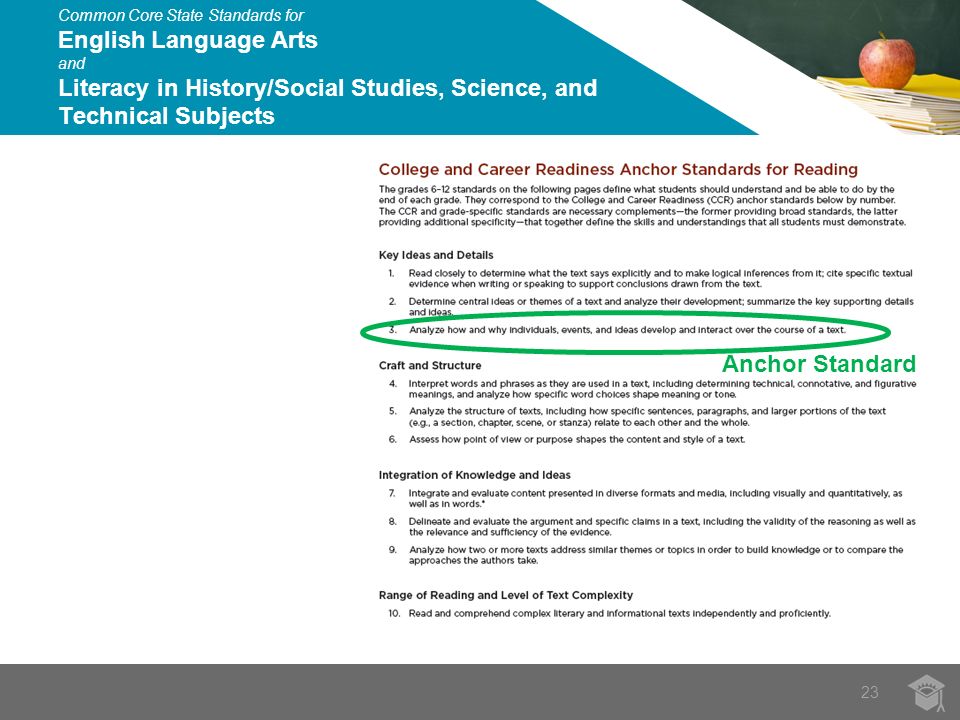Click standard 4 'Interpret words and phrases'
The height and width of the screenshot is (720, 960).
coord(662,389)
